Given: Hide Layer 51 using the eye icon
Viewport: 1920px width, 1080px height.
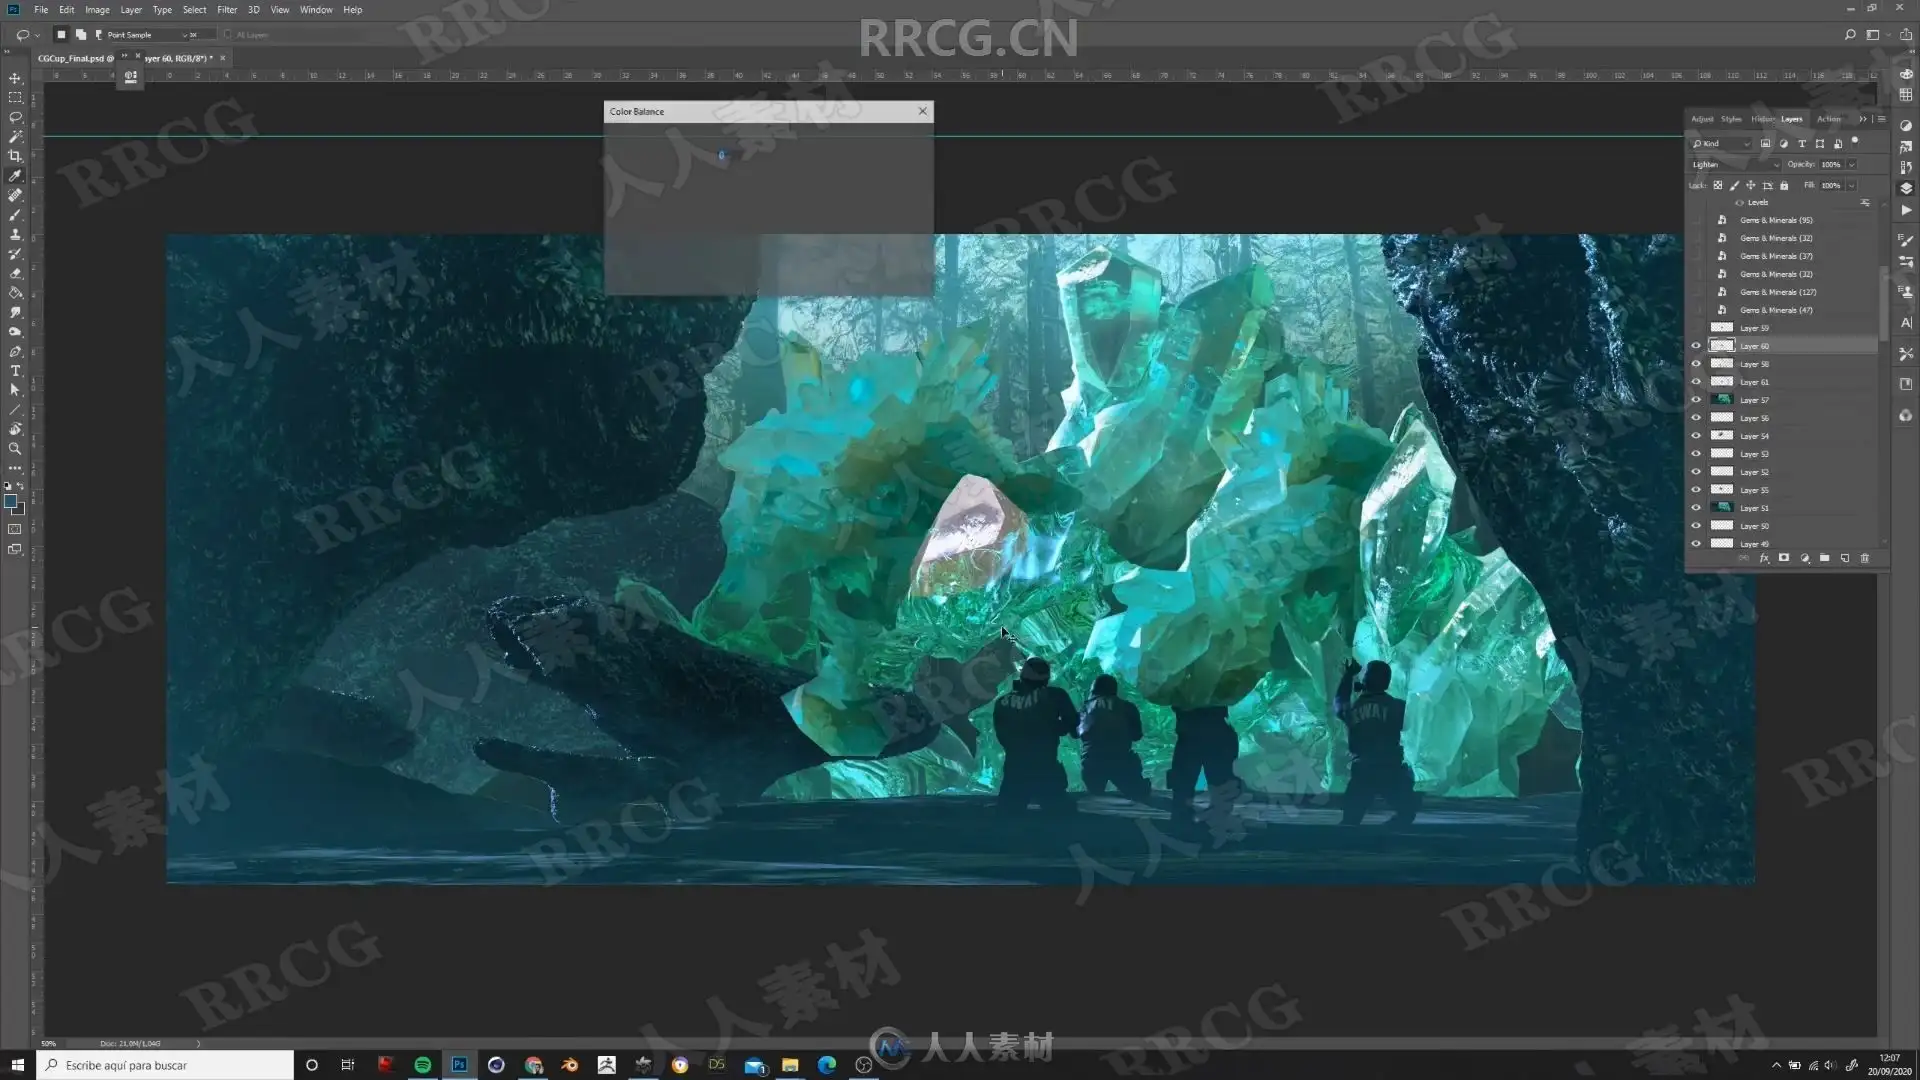Looking at the screenshot, I should (x=1696, y=508).
